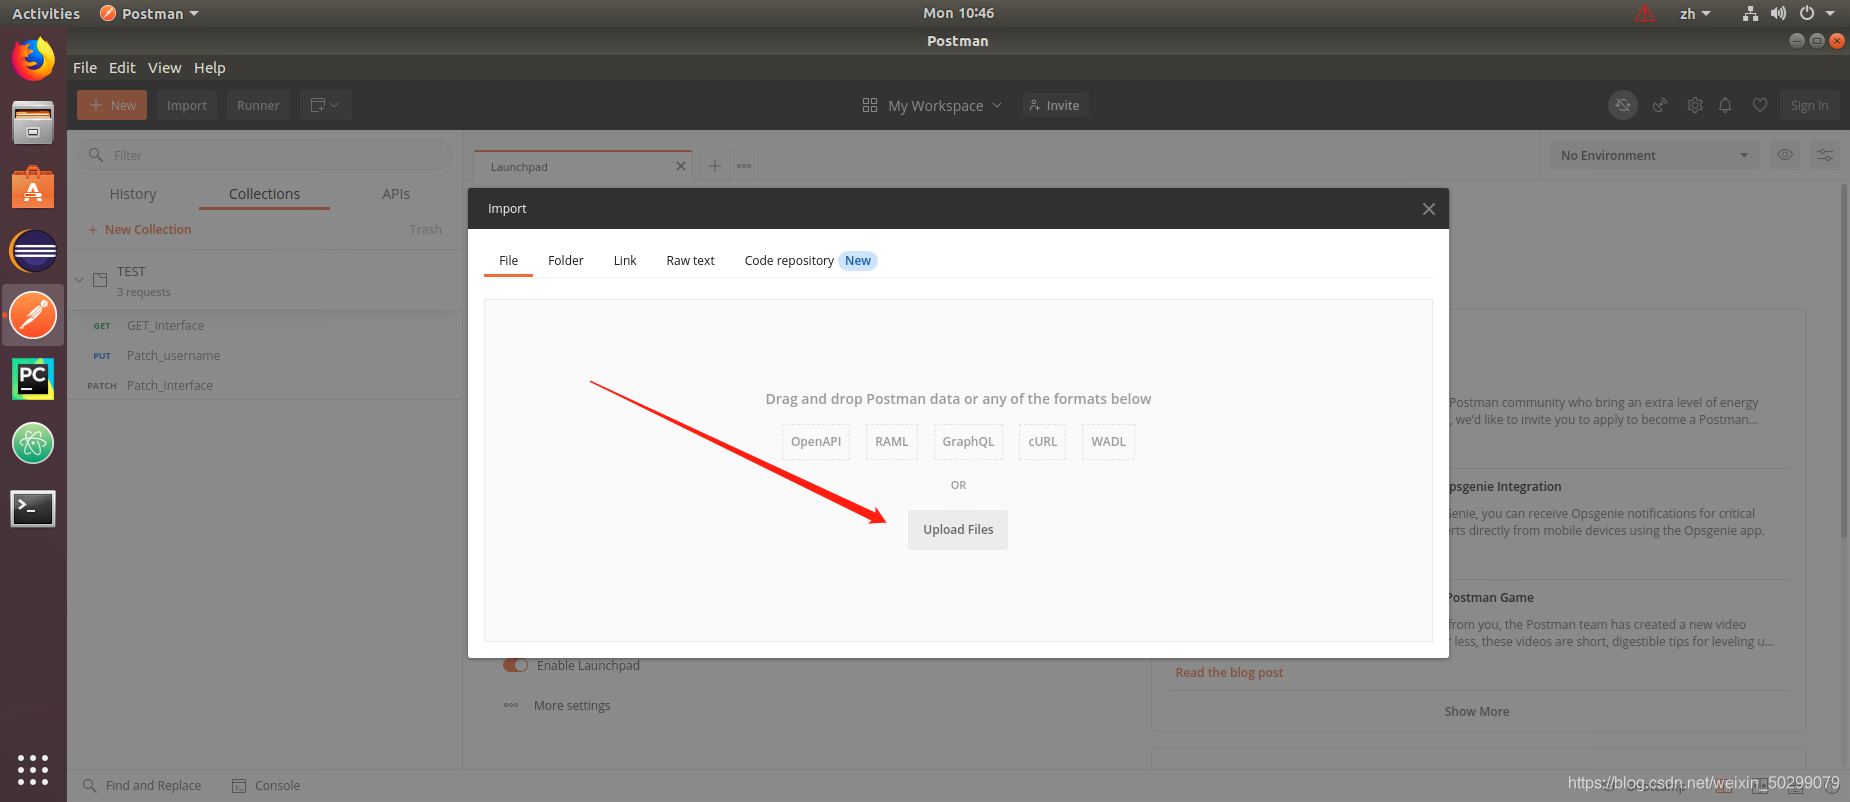This screenshot has height=802, width=1850.
Task: Open Firefox from the Ubuntu dock
Action: [x=33, y=59]
